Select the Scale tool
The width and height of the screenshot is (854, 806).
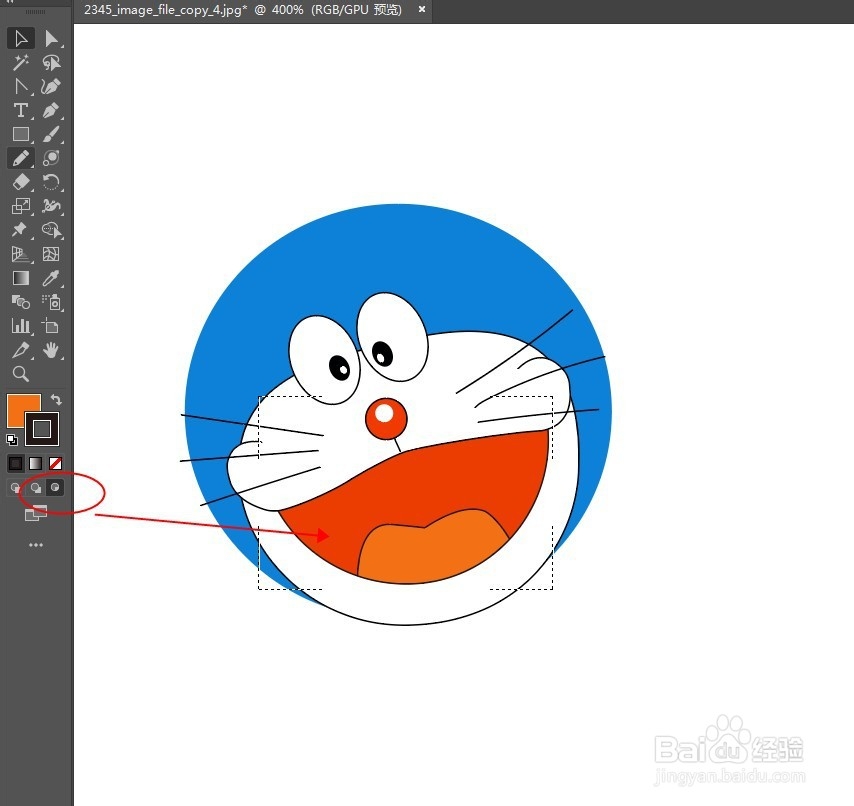(x=21, y=206)
